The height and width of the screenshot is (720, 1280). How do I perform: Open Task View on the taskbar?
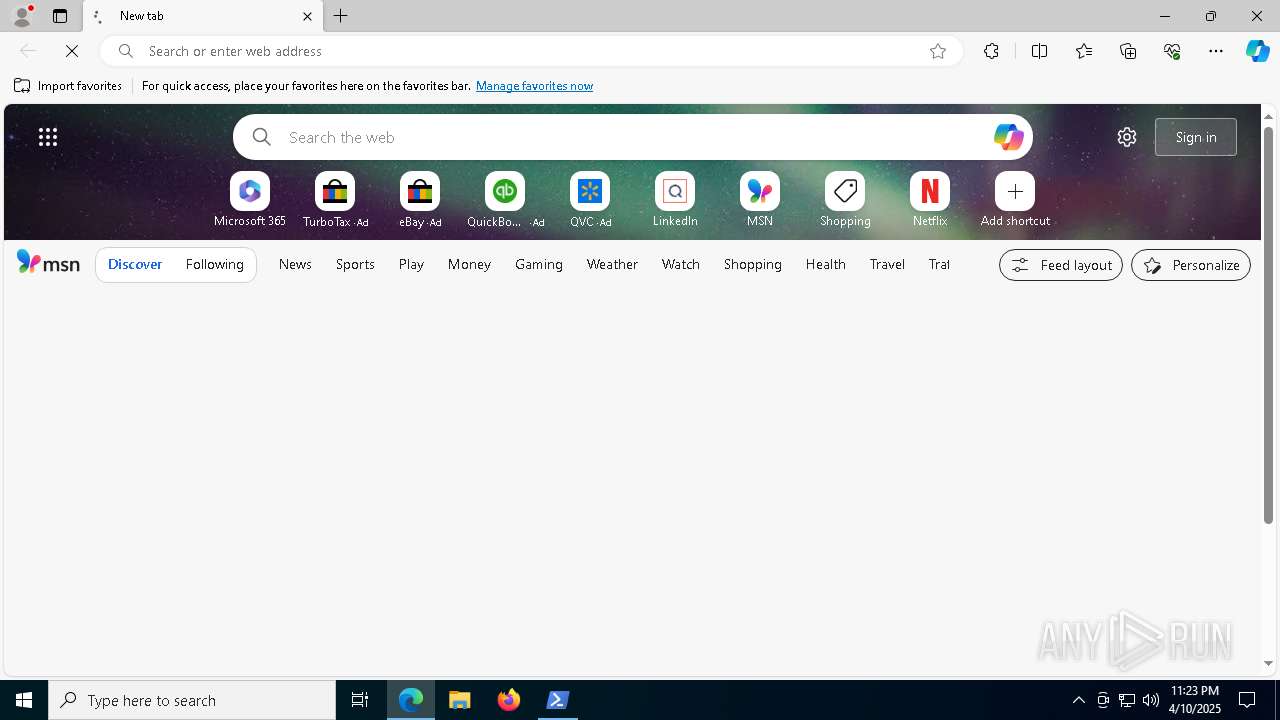coord(360,700)
